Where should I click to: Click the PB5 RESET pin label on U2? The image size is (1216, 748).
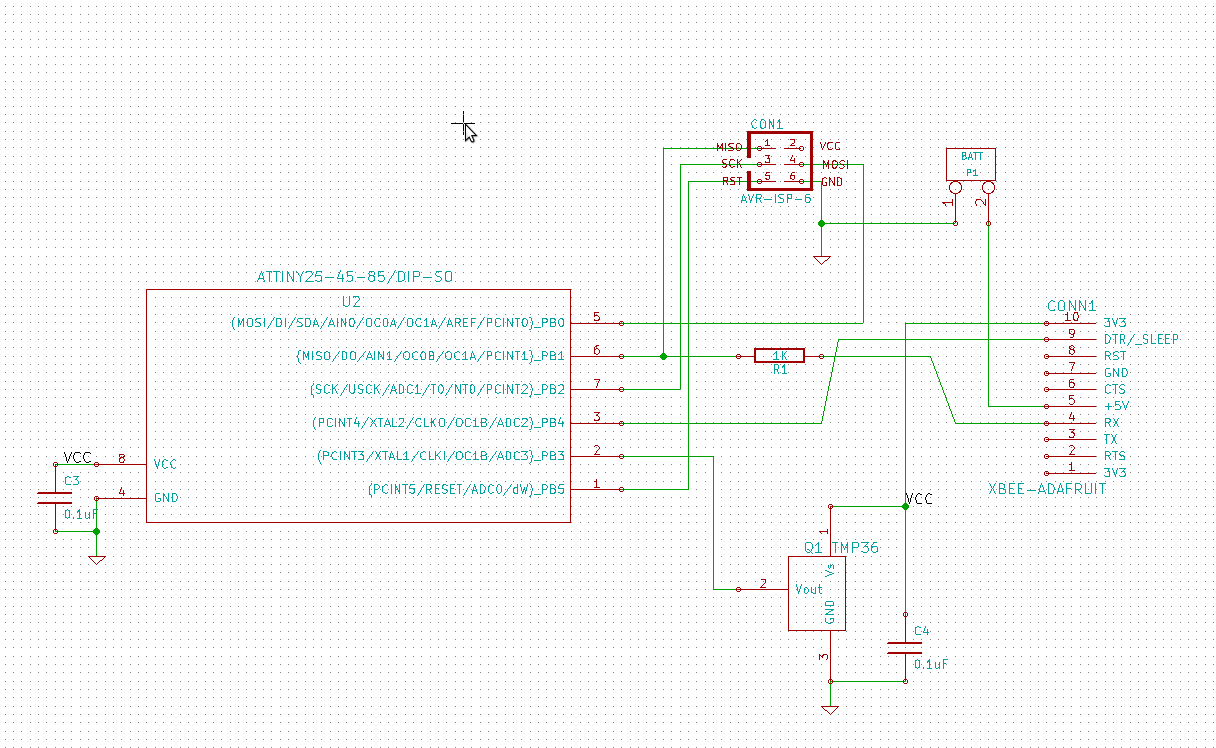(x=467, y=489)
